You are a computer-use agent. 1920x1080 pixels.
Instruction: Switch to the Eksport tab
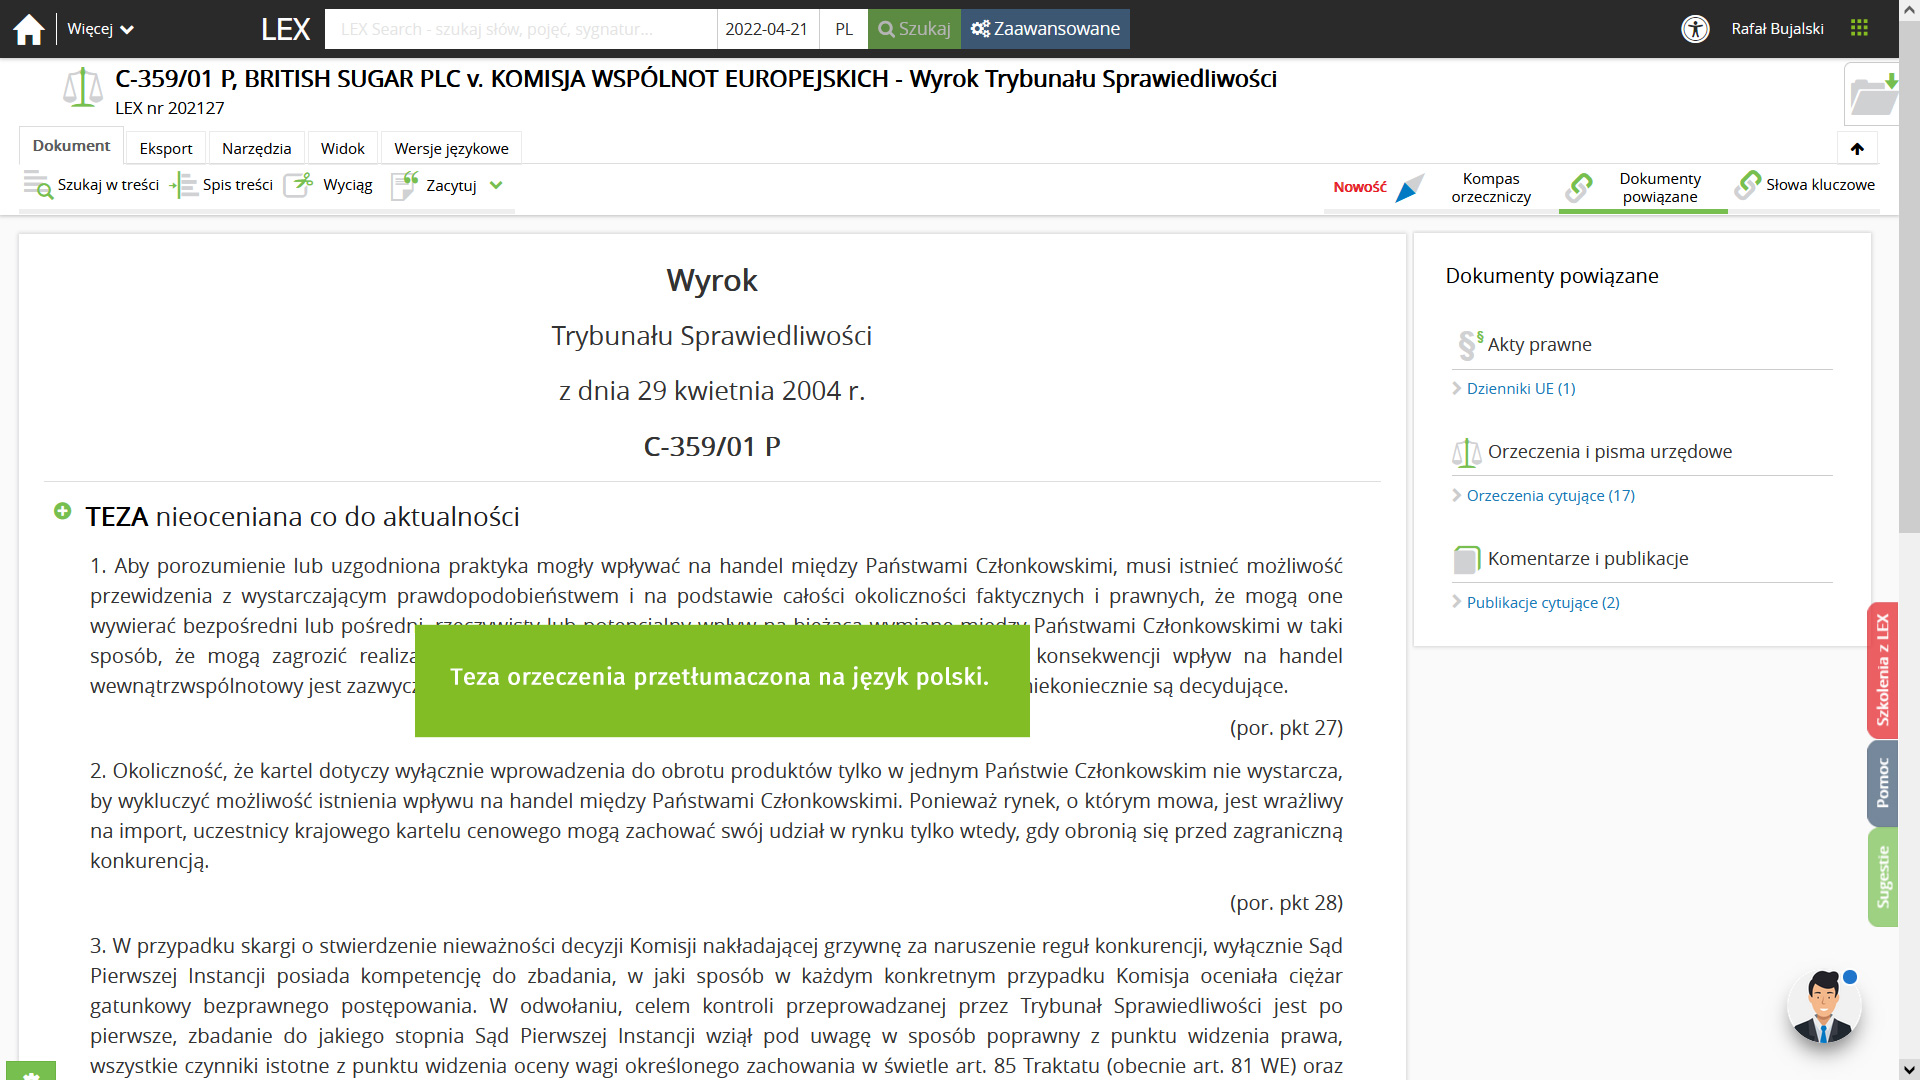166,148
